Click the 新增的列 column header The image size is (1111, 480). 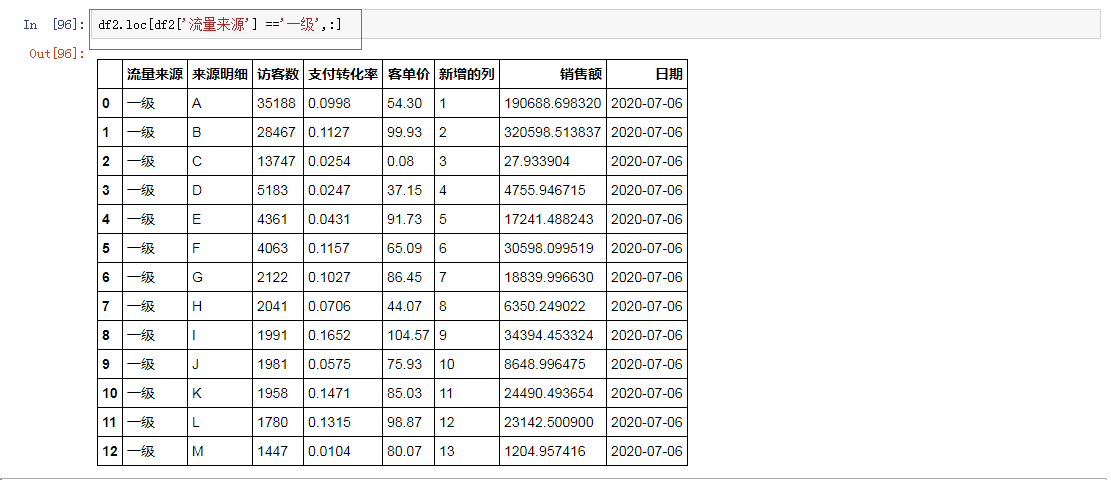click(466, 74)
